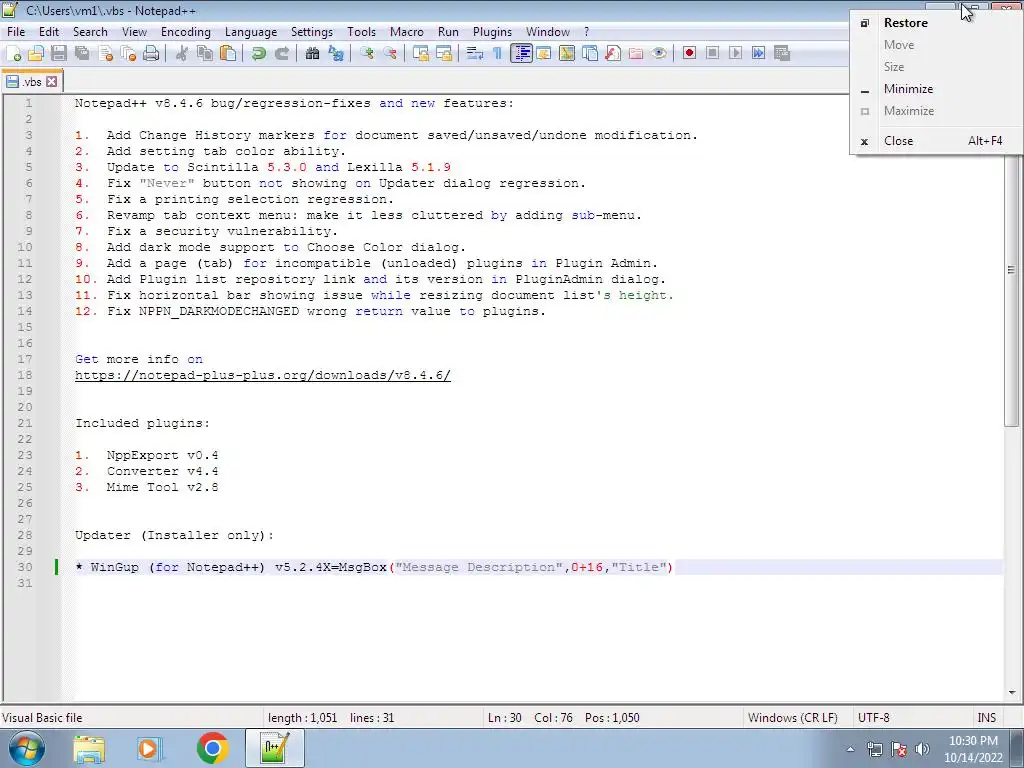Toggle Show All Characters pilcrow icon

pos(498,54)
